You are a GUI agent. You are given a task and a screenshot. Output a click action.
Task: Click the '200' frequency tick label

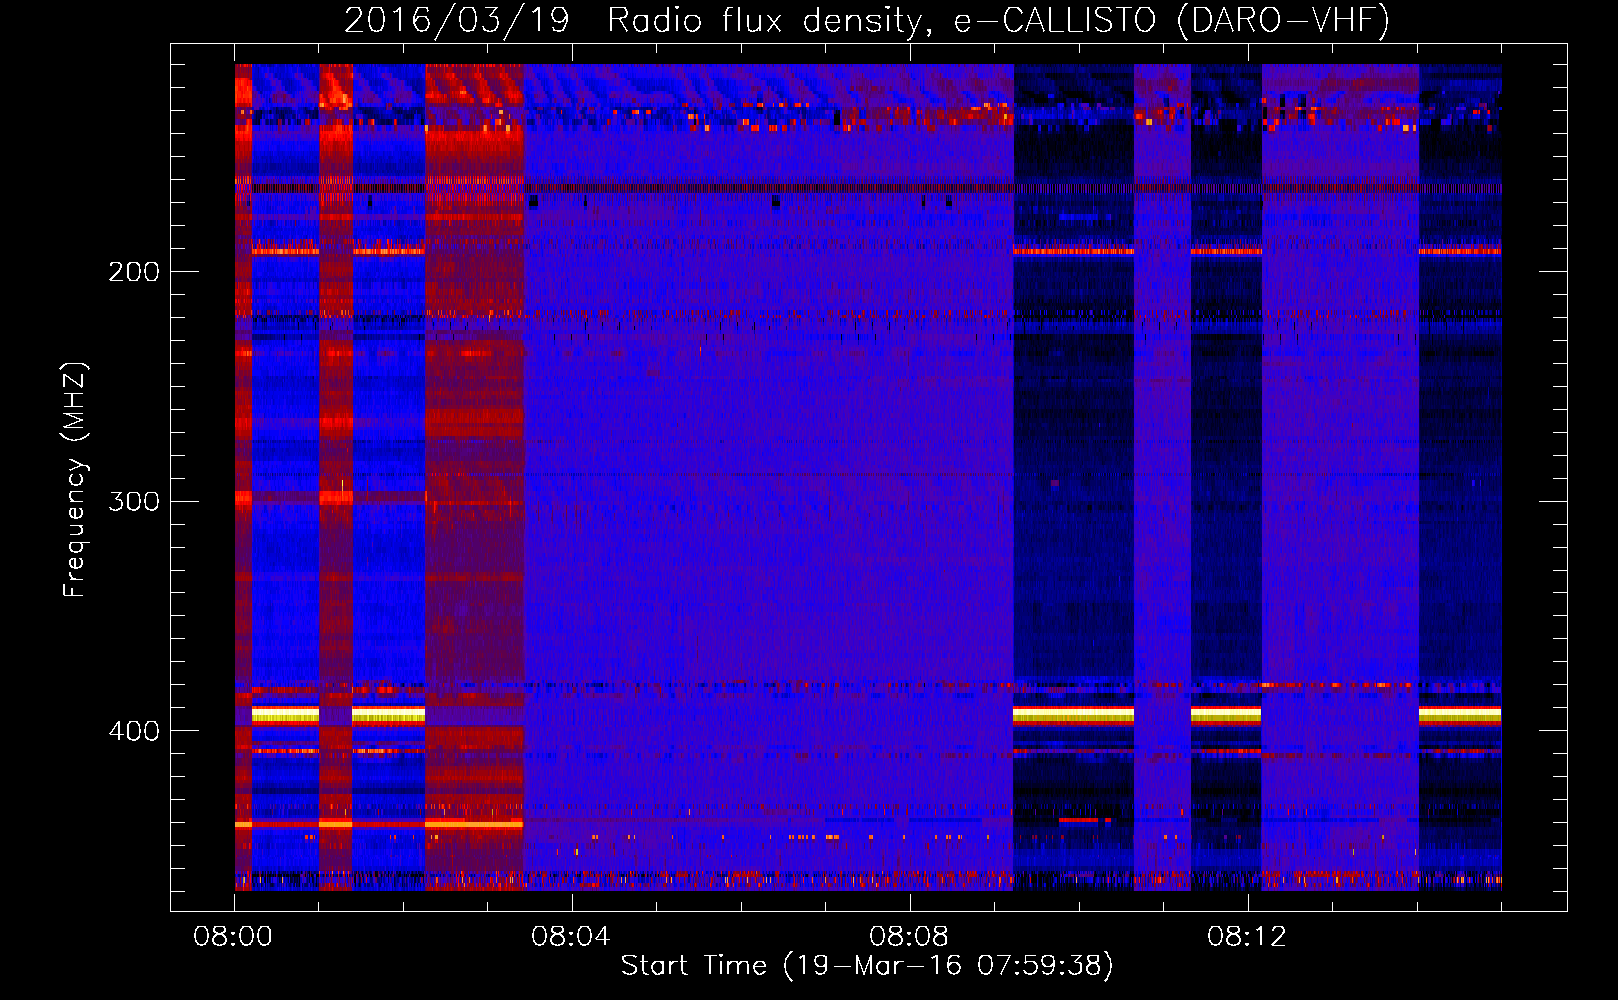click(x=134, y=272)
